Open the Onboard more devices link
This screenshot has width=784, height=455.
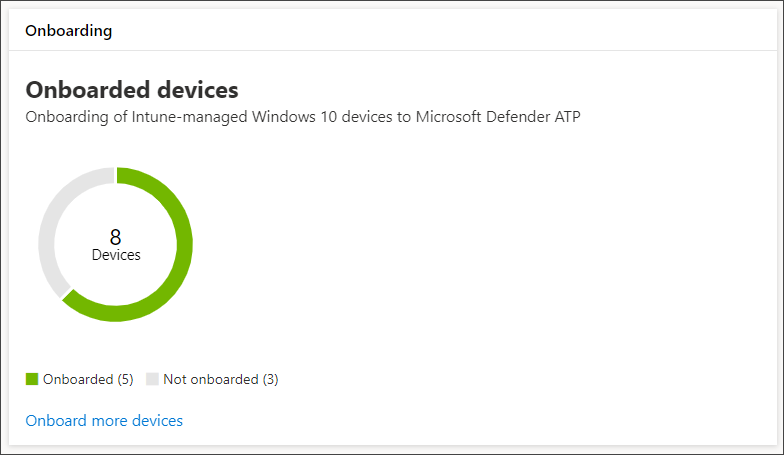tap(104, 420)
